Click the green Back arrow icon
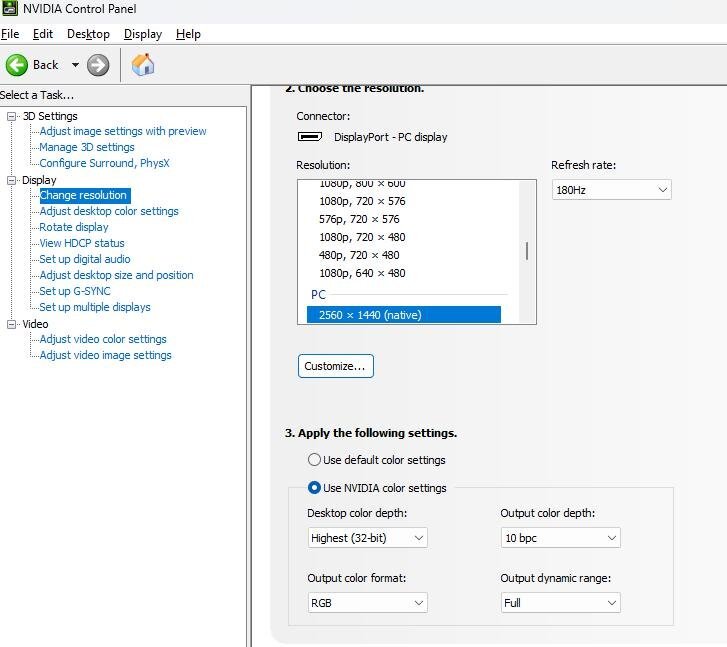 17,65
